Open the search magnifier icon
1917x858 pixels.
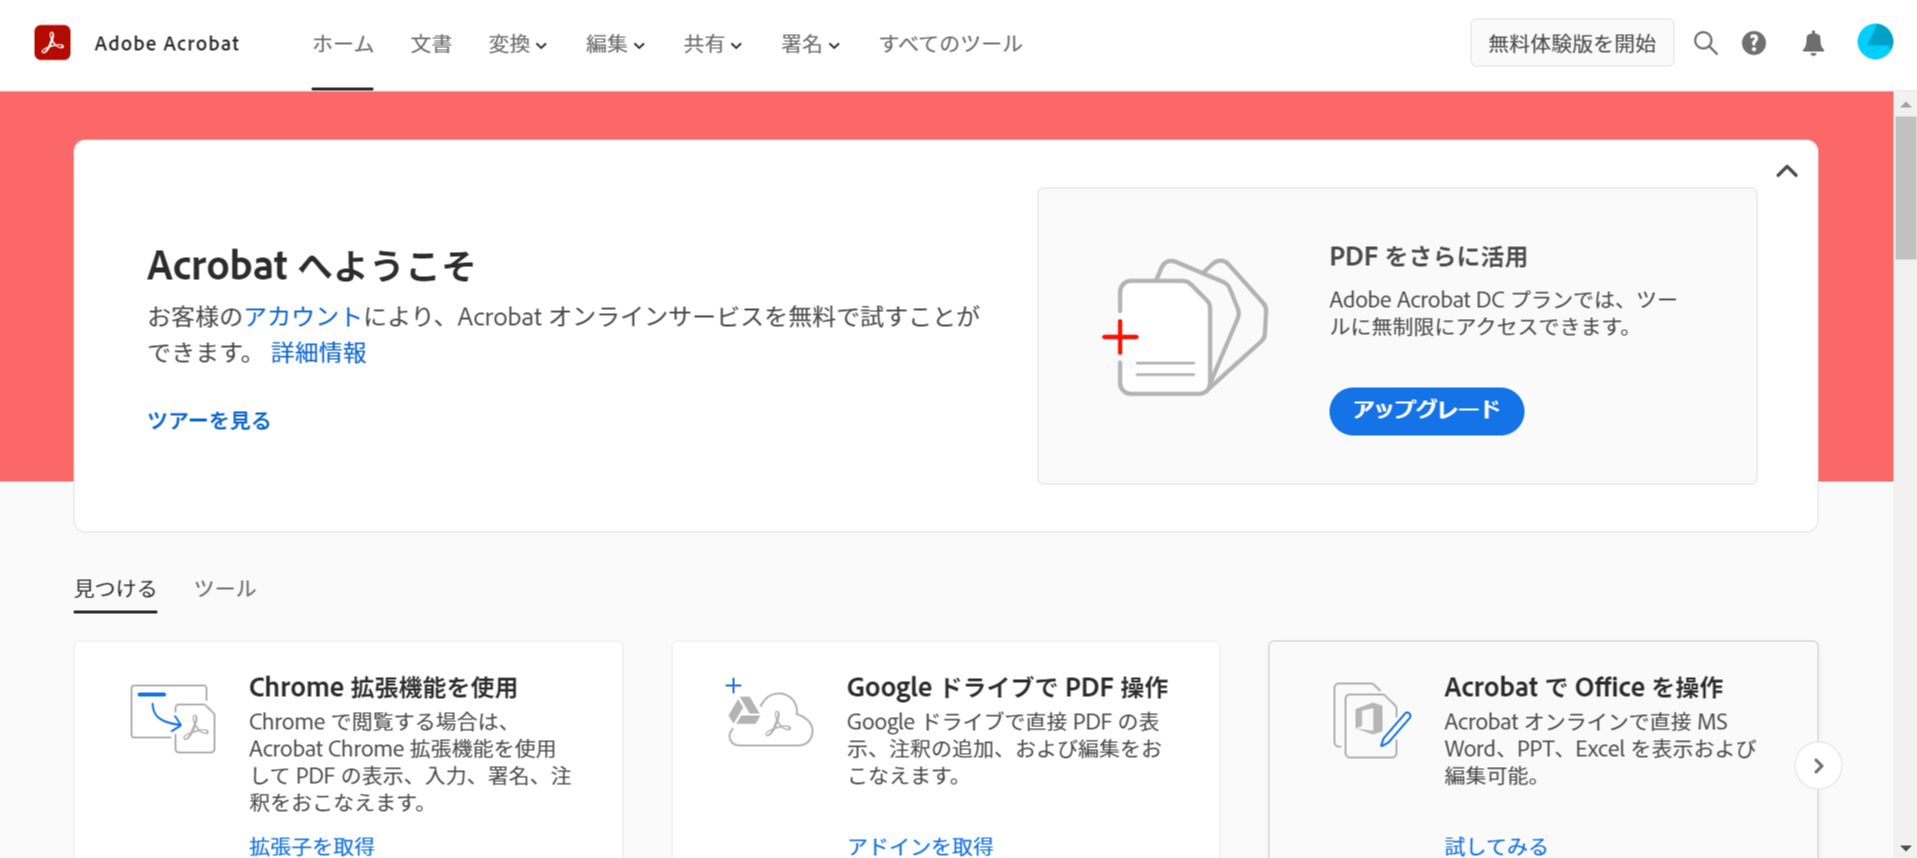click(x=1705, y=43)
